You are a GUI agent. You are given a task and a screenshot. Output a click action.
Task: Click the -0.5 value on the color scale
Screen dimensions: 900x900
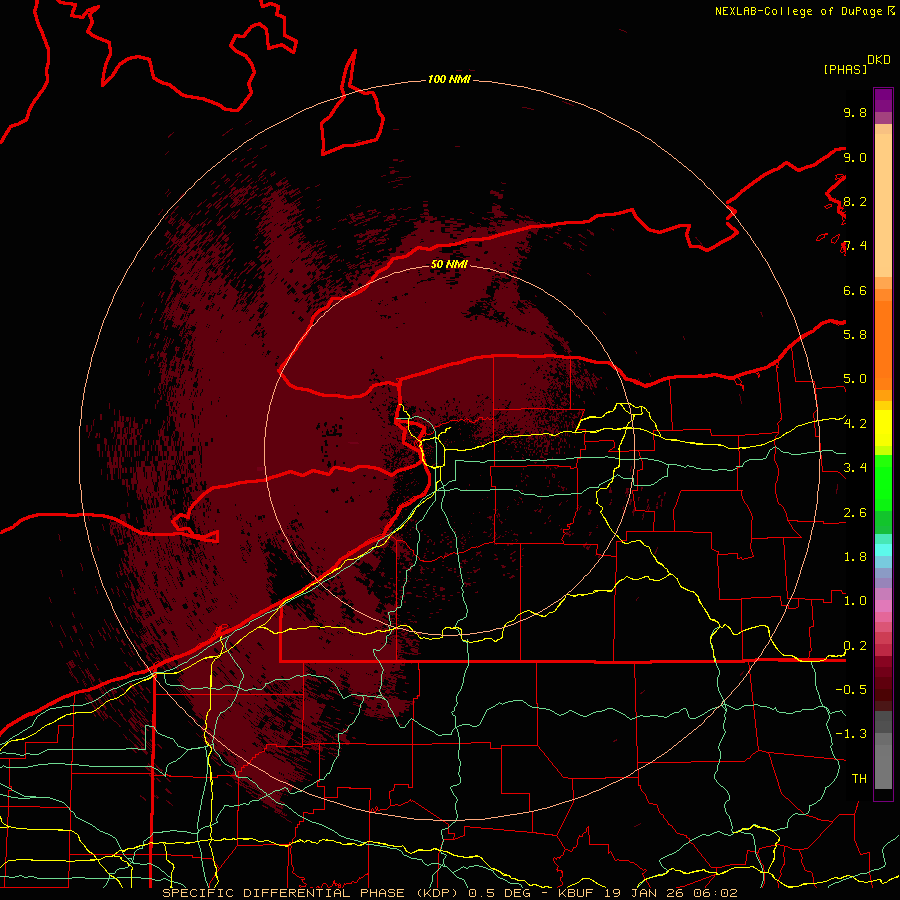[851, 689]
